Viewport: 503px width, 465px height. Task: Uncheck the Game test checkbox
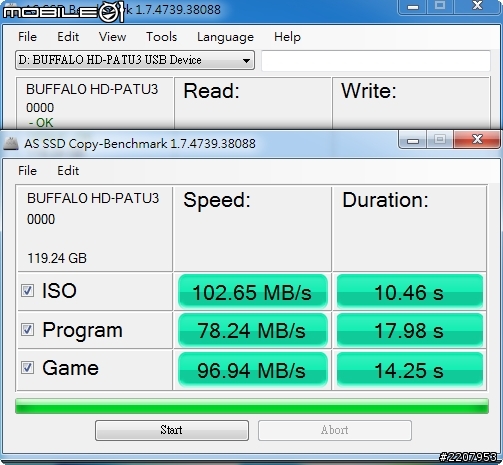[27, 368]
